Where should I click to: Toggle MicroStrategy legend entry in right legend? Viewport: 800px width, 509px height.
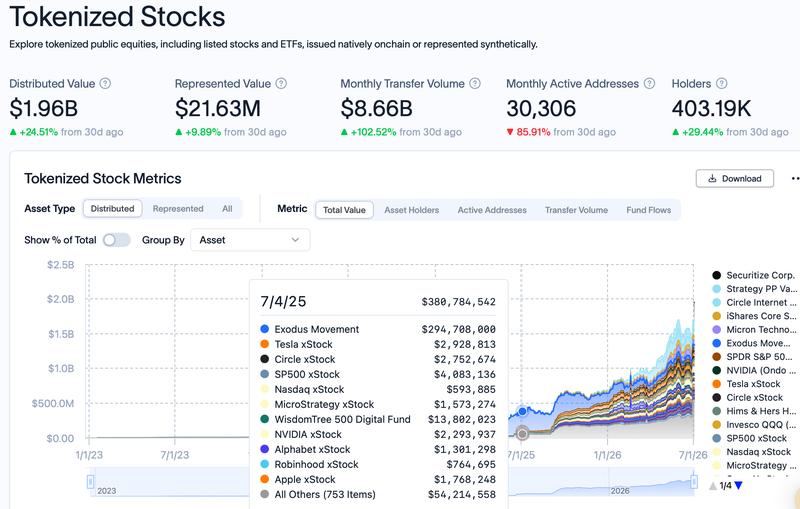coord(754,465)
